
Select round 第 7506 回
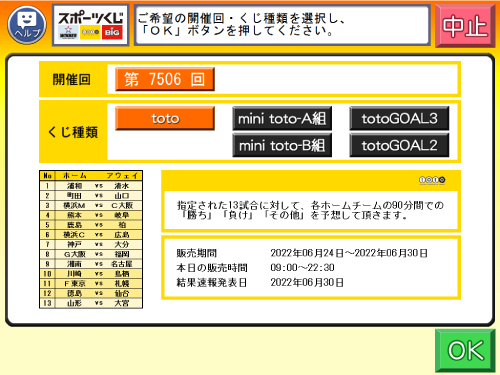click(165, 79)
